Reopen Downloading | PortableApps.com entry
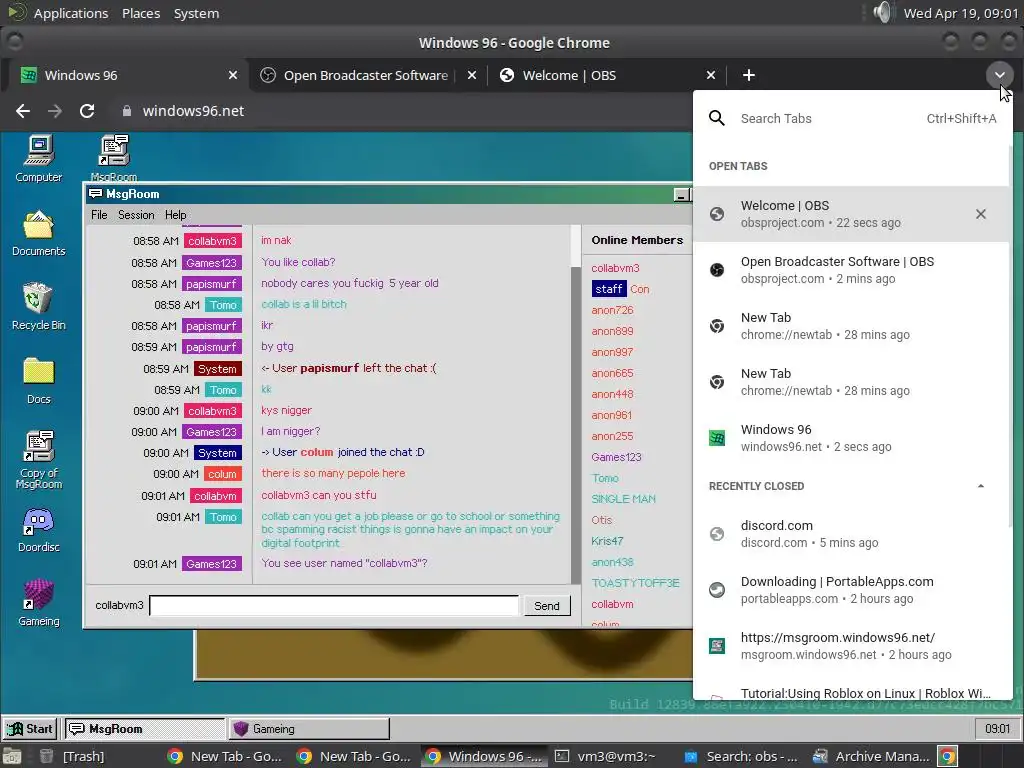 (x=852, y=590)
